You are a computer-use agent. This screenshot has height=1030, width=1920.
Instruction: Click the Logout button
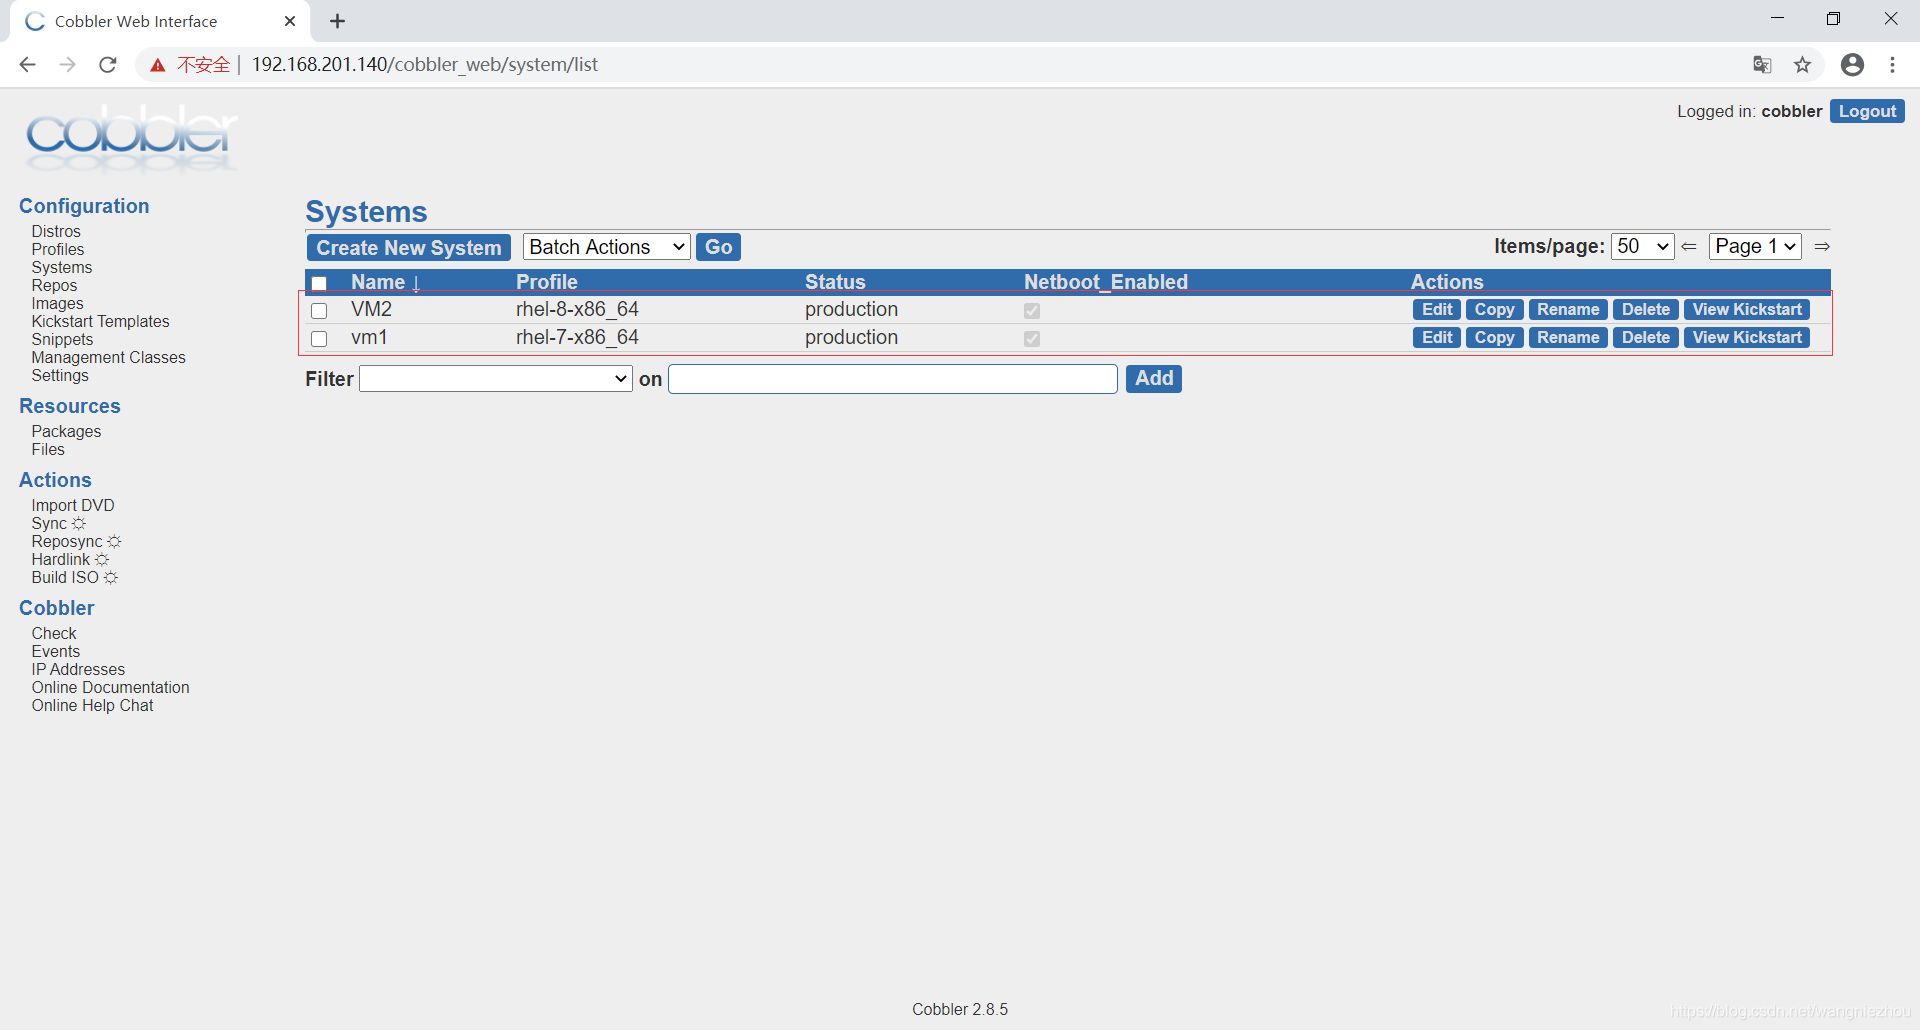[x=1867, y=111]
